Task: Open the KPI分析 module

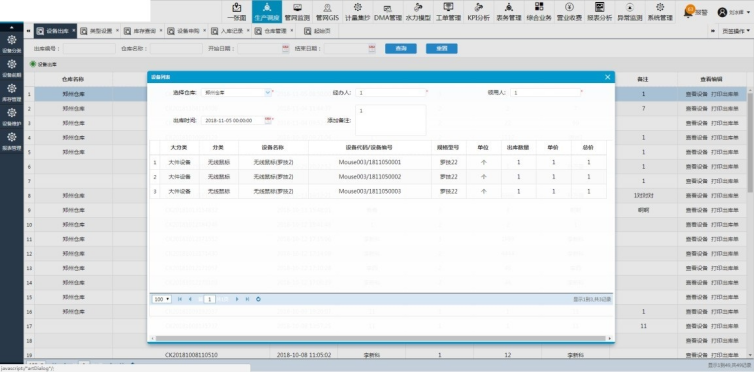Action: 479,12
